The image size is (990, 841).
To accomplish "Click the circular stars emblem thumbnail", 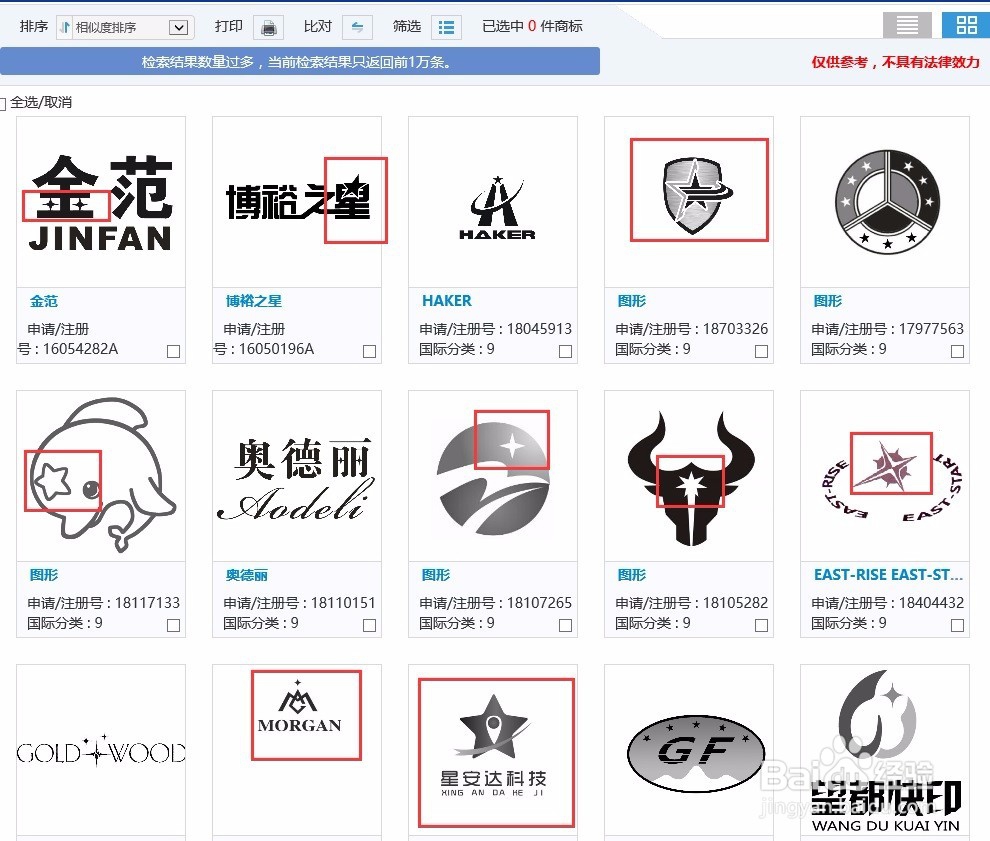I will [x=885, y=202].
